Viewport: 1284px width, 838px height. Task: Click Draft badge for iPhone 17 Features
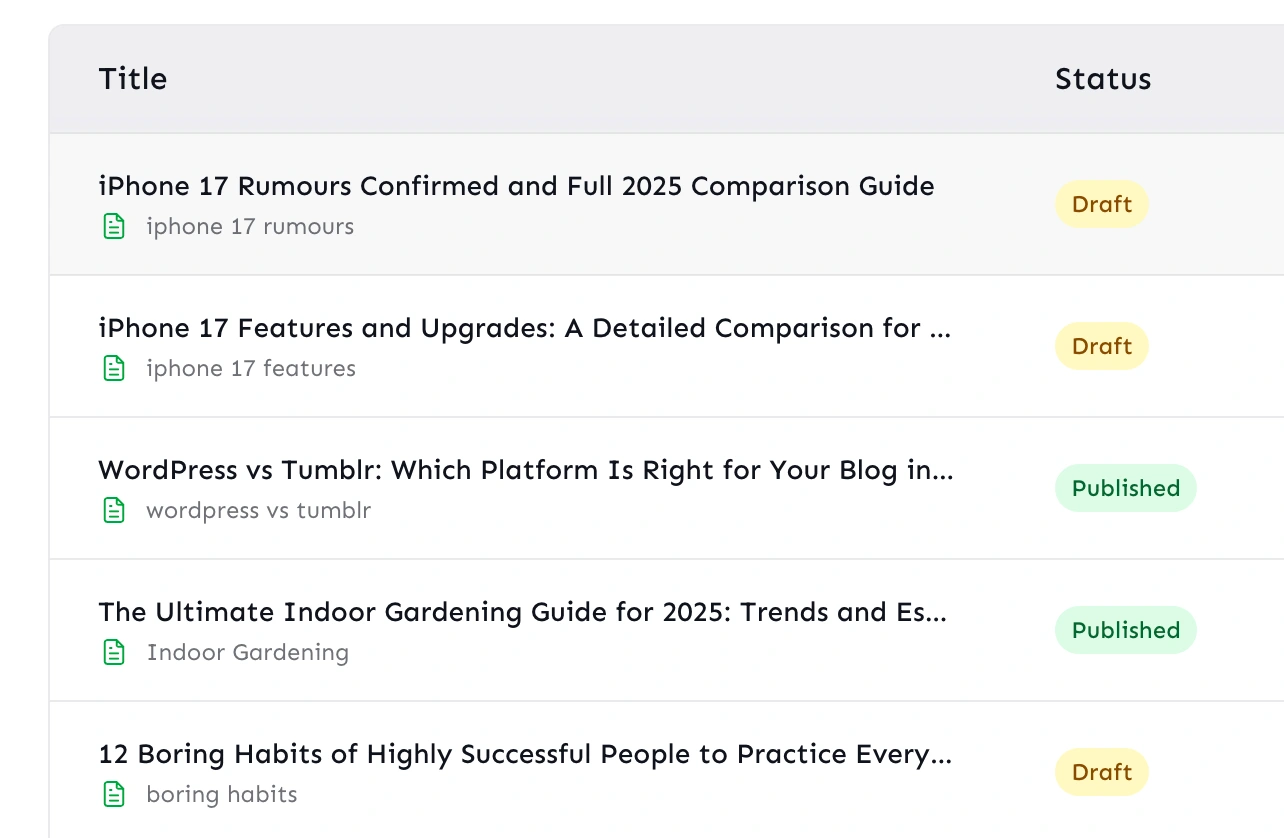pos(1101,347)
